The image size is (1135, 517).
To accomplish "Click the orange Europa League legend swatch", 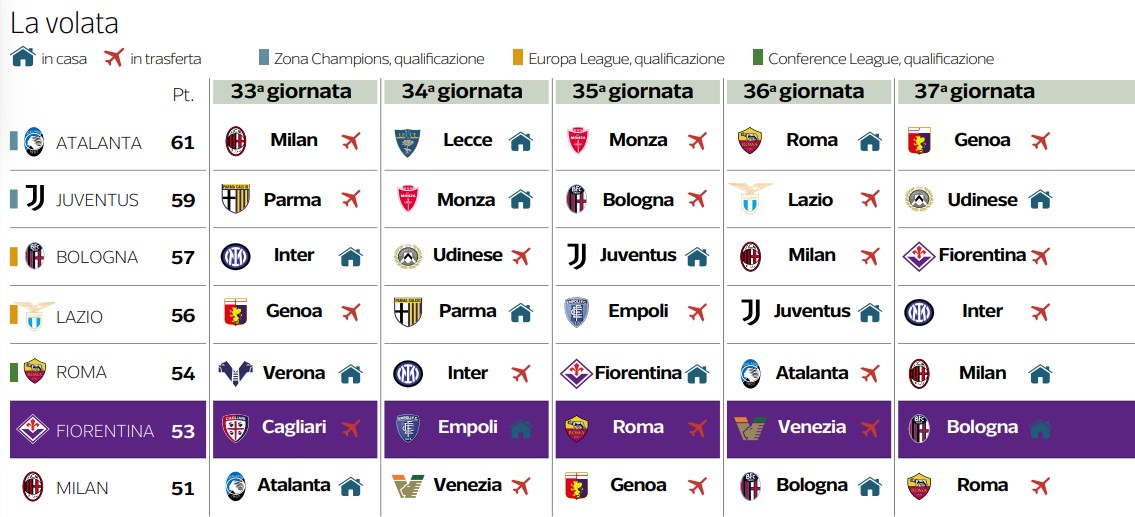I will tap(518, 57).
